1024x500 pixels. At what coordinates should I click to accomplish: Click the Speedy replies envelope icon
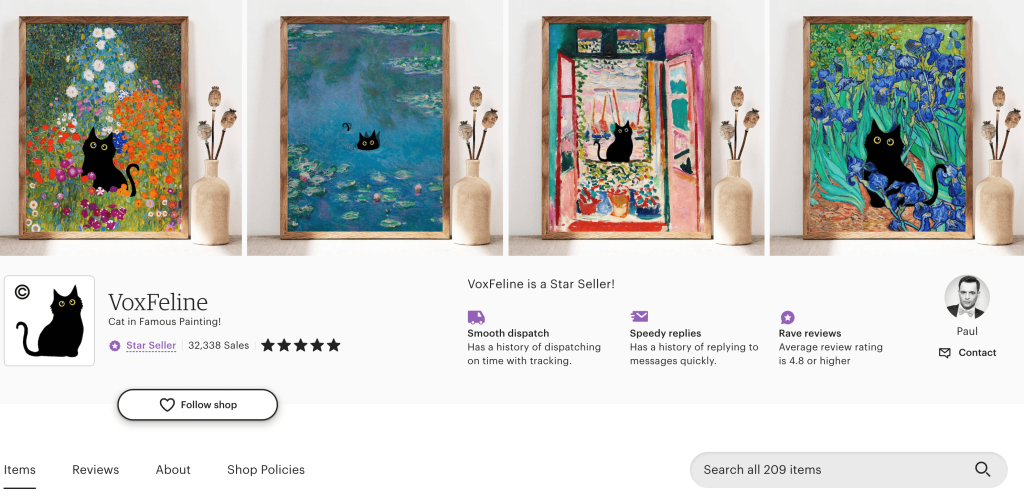(639, 317)
